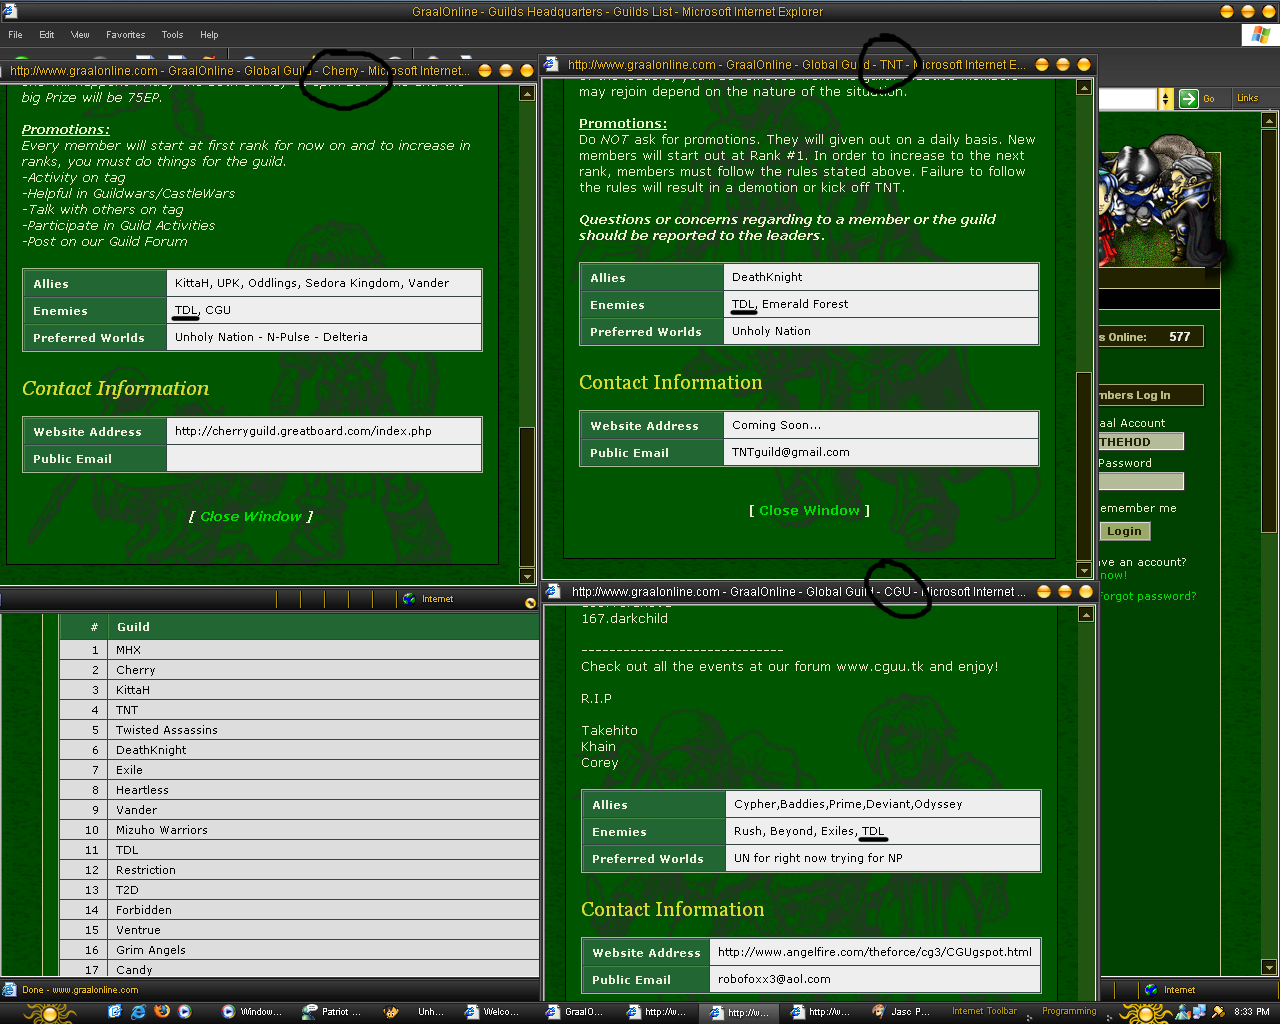Click the scroll down arrow in the Cherry window
Image resolution: width=1280 pixels, height=1024 pixels.
[527, 576]
